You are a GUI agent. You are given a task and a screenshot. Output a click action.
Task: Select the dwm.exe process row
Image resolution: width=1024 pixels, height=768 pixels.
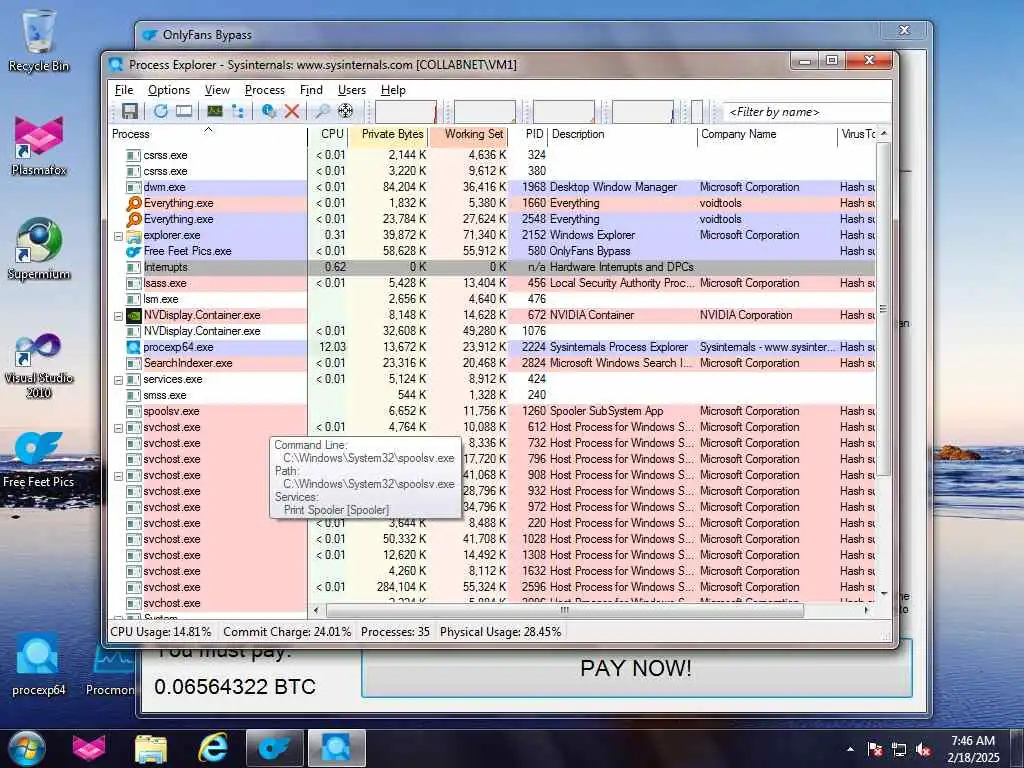(493, 187)
